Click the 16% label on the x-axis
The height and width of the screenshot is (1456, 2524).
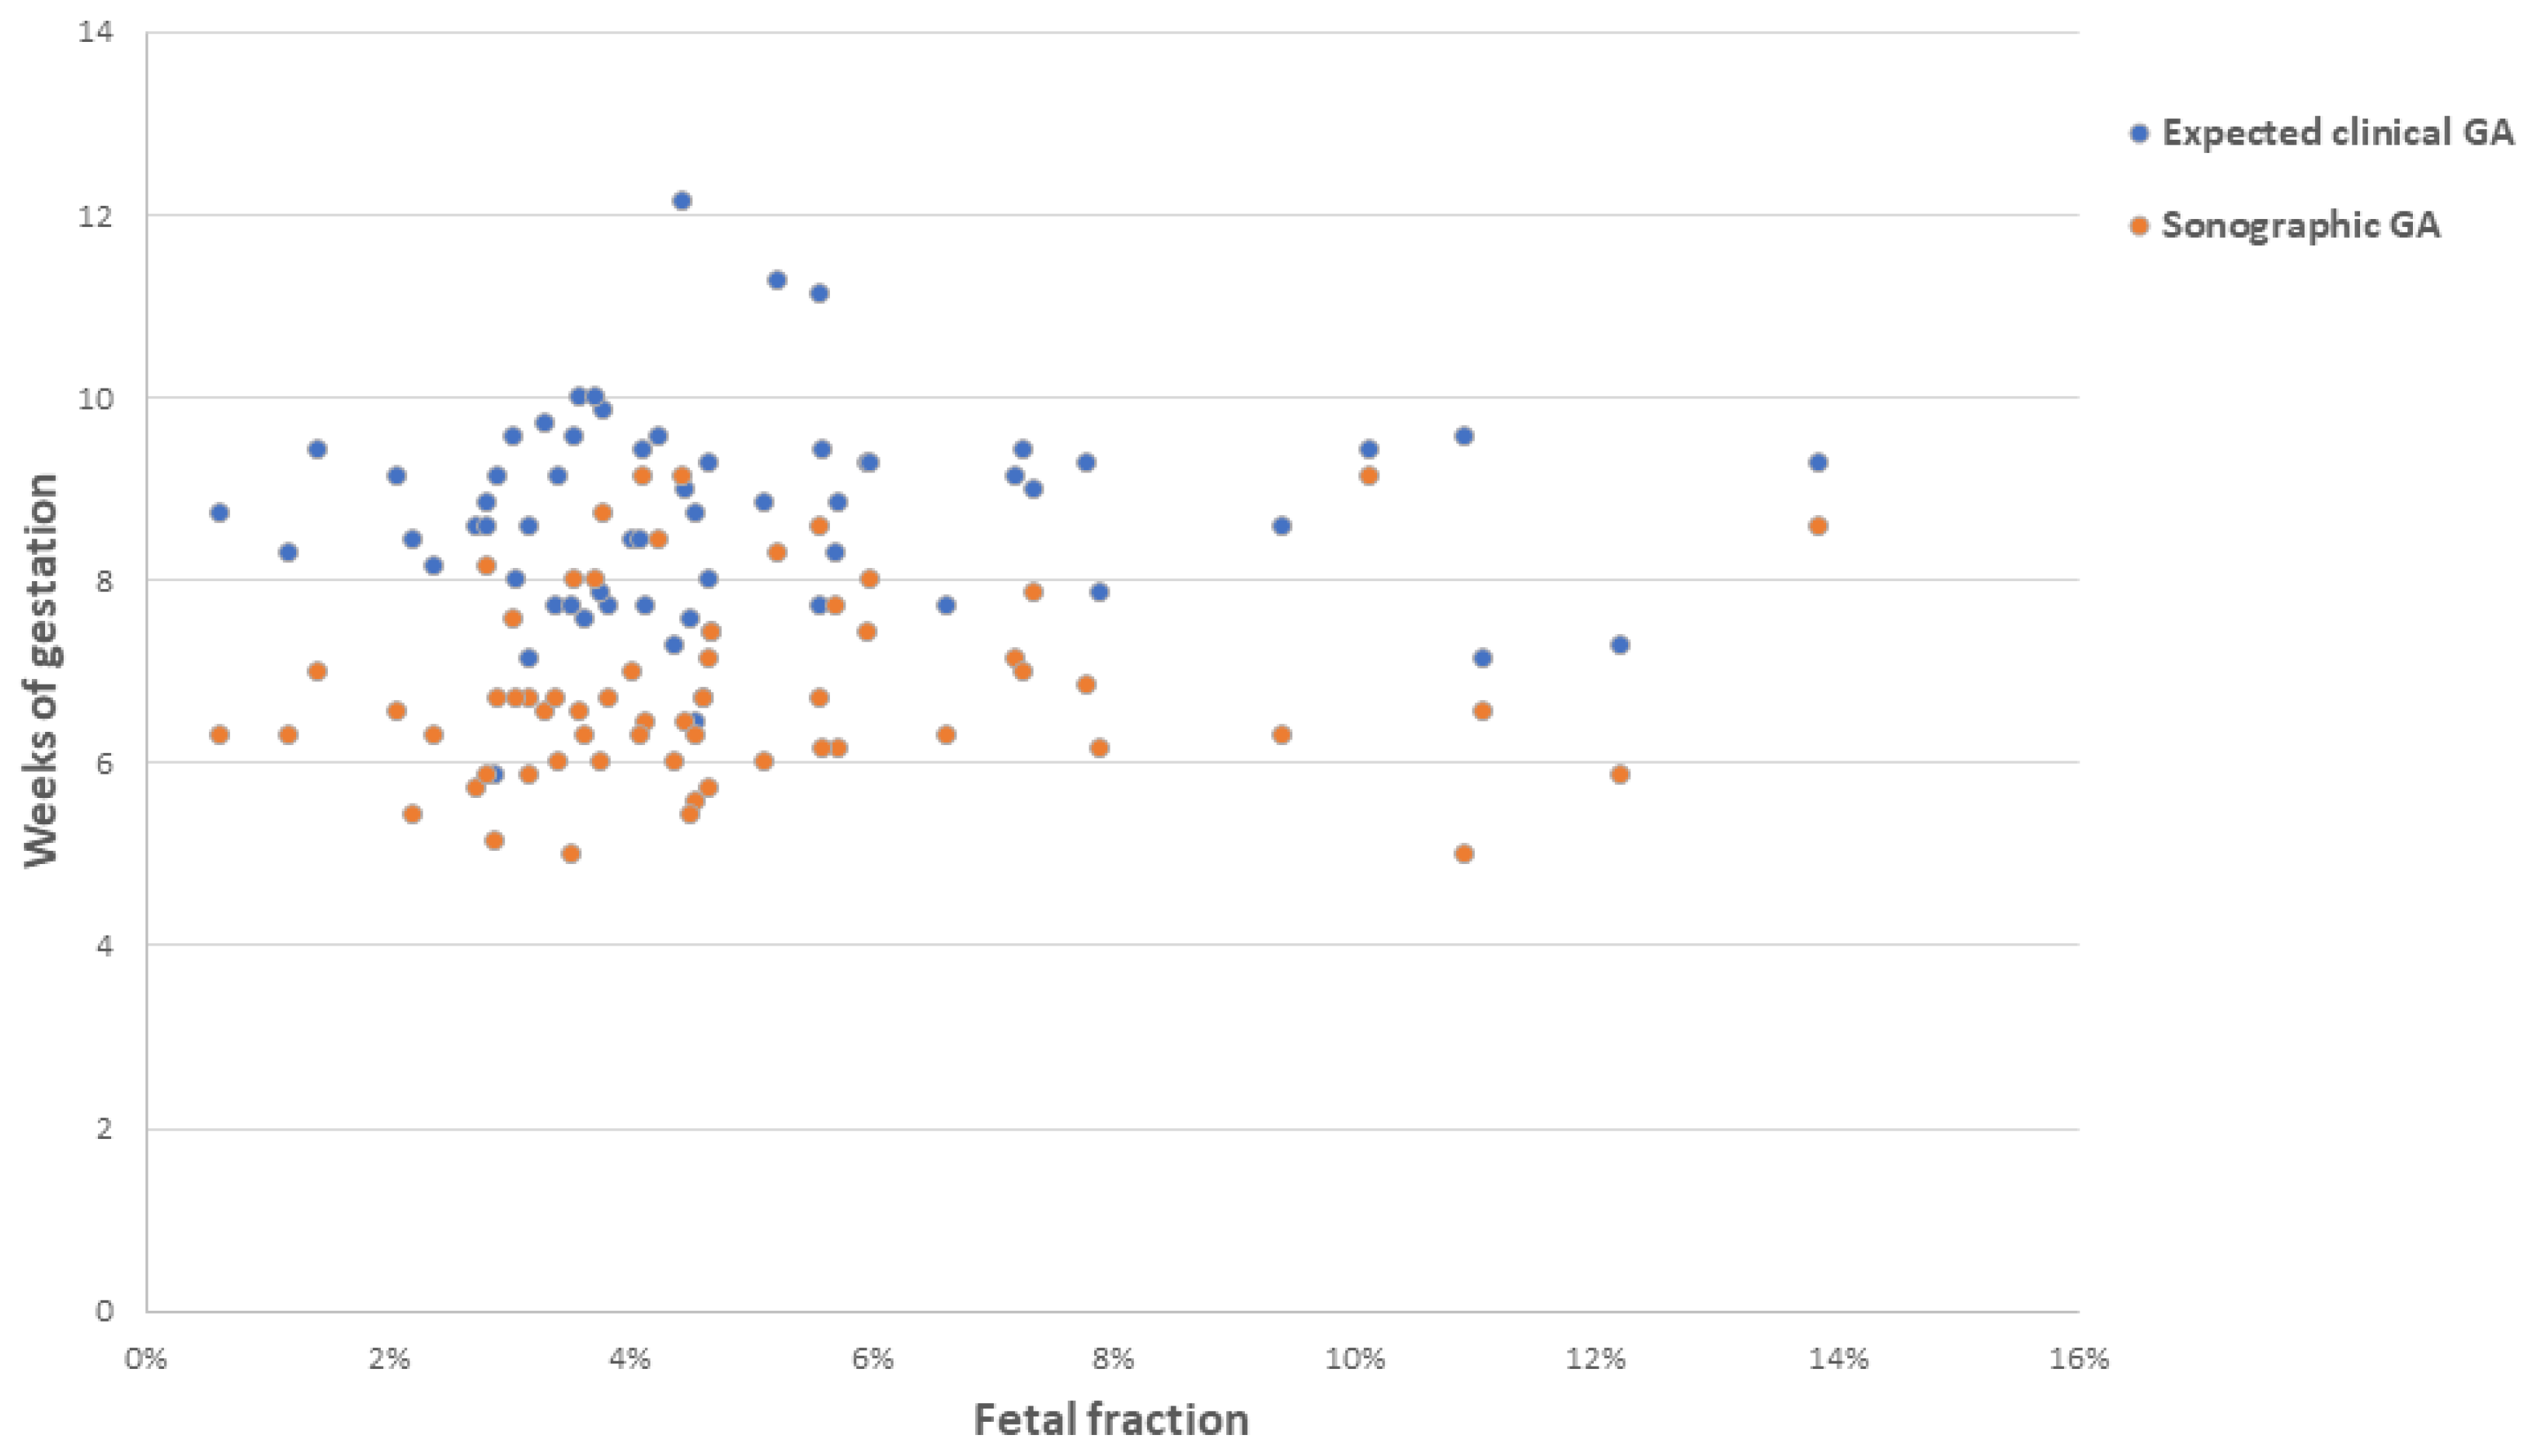point(2080,1359)
